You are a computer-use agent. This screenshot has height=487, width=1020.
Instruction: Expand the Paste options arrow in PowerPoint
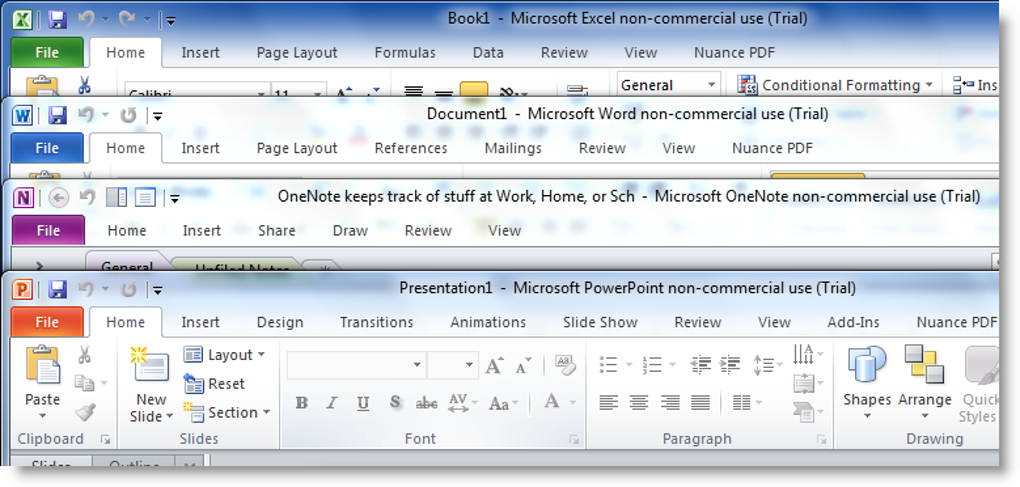(x=42, y=416)
